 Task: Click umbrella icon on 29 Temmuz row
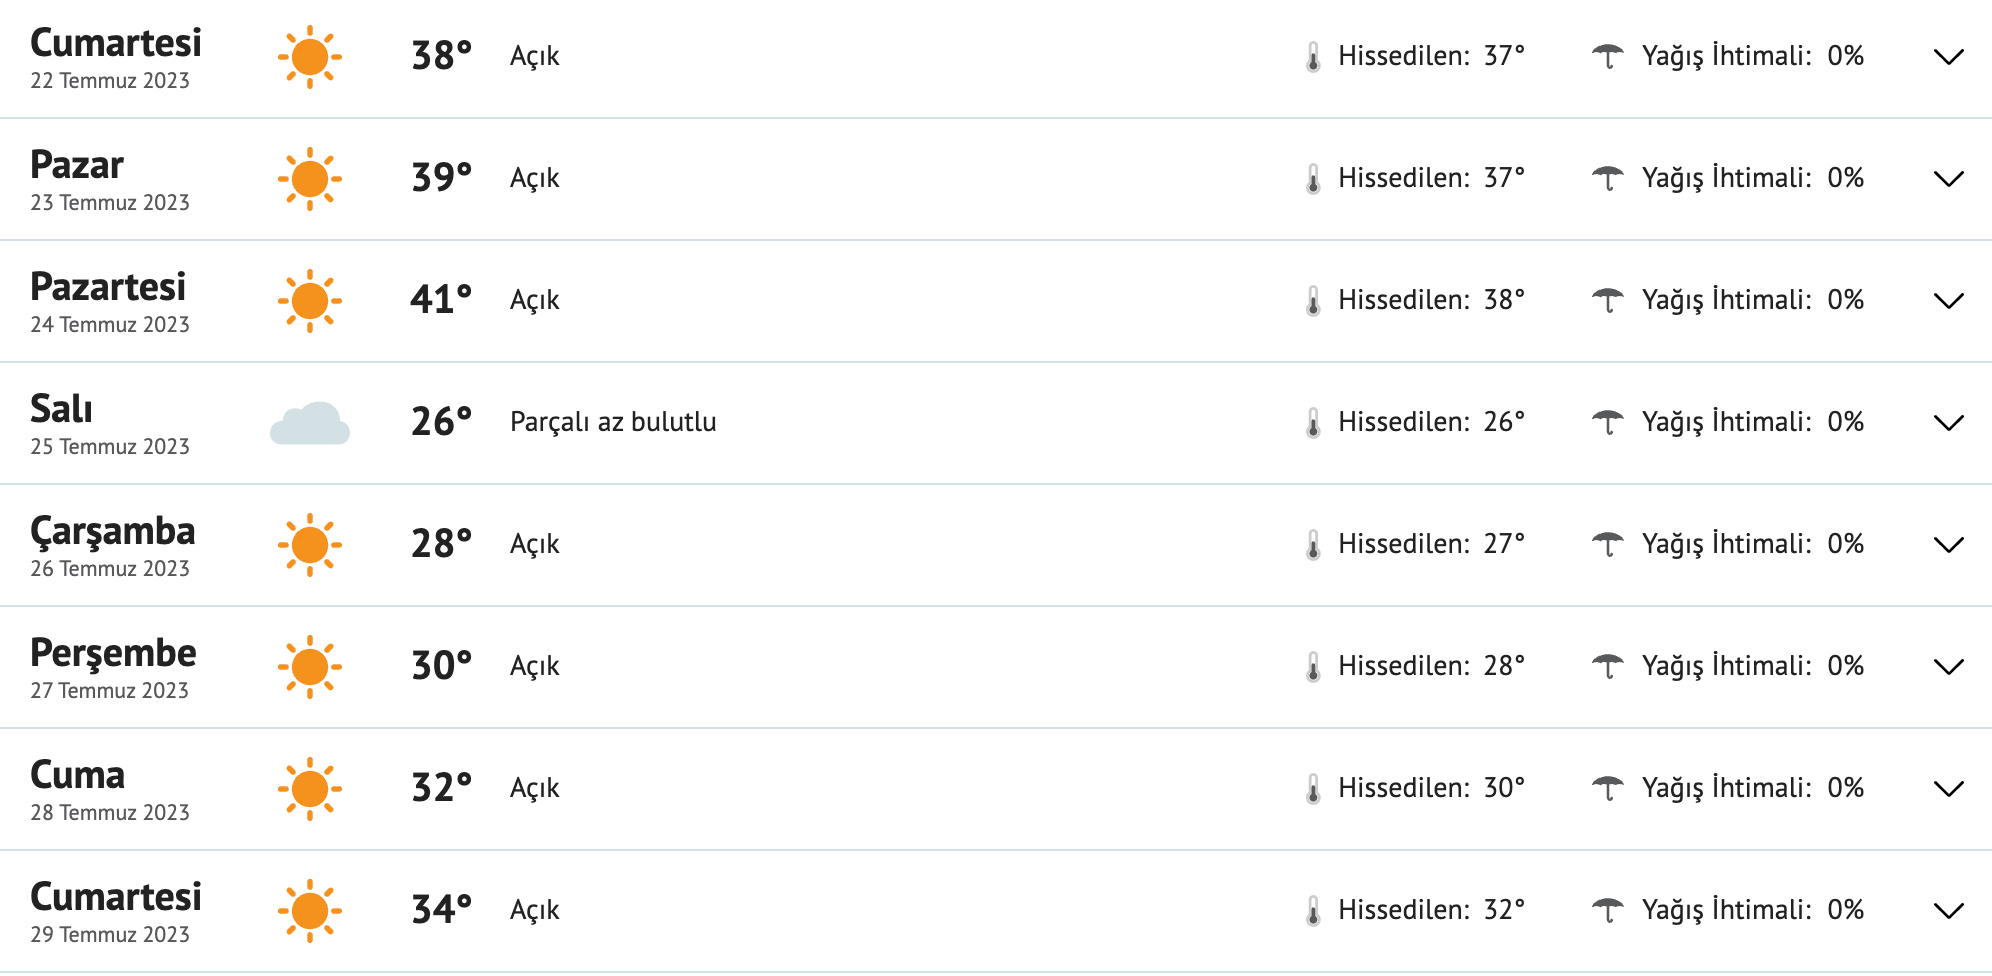click(1607, 911)
